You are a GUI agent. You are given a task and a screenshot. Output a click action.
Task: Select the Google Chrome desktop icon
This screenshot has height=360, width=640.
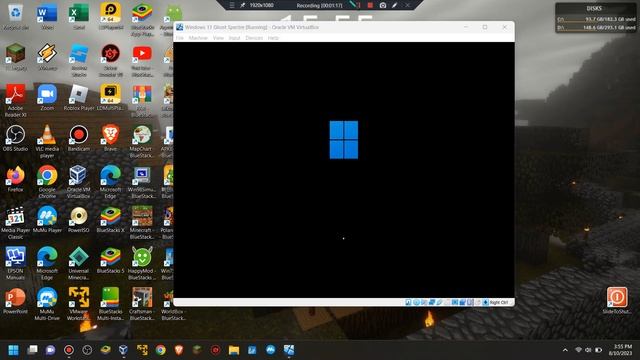pos(47,182)
